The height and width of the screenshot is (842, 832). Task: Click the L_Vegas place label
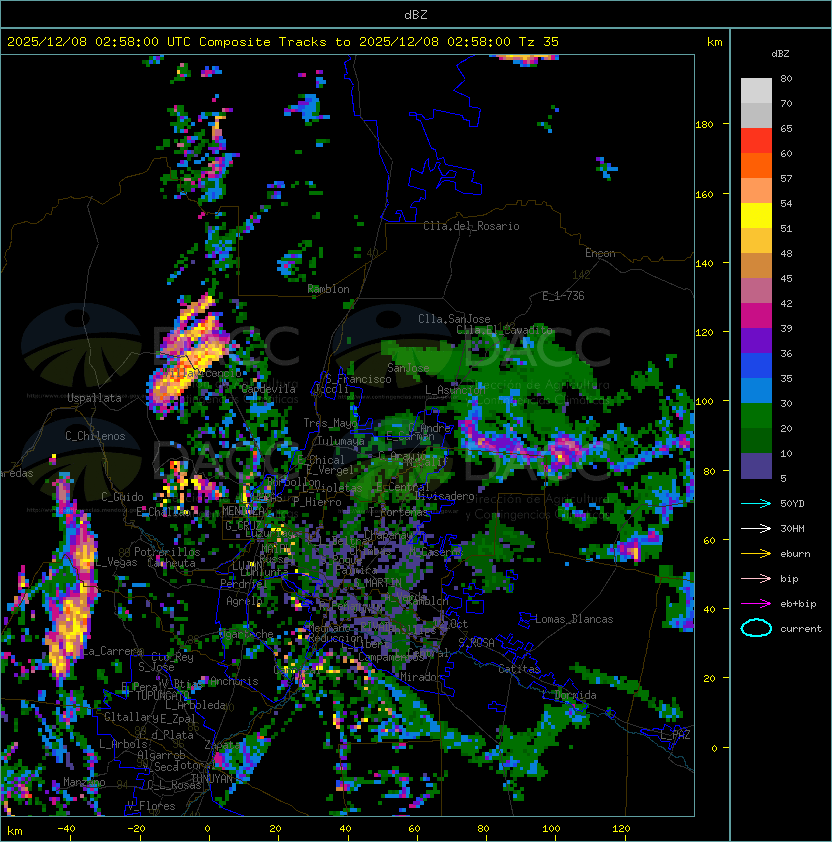(117, 562)
